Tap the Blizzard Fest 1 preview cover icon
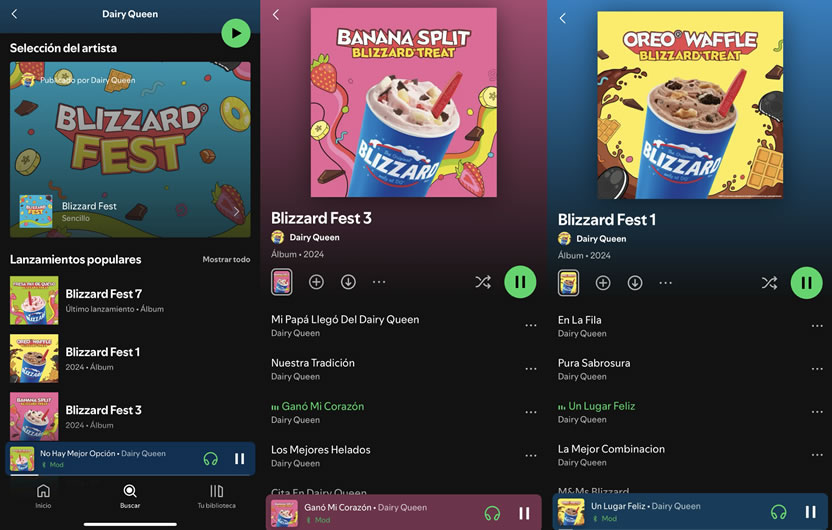Viewport: 832px width, 530px height. (x=568, y=283)
